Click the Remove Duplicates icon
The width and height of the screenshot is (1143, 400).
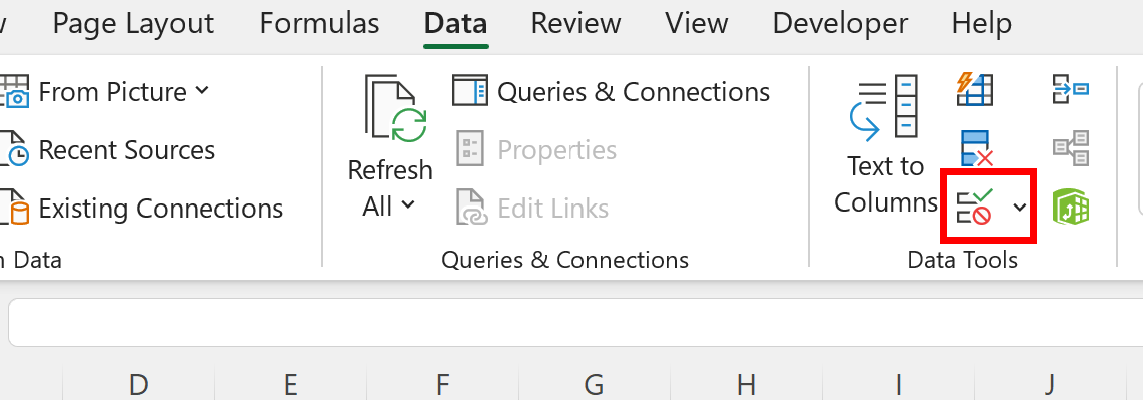pyautogui.click(x=976, y=149)
